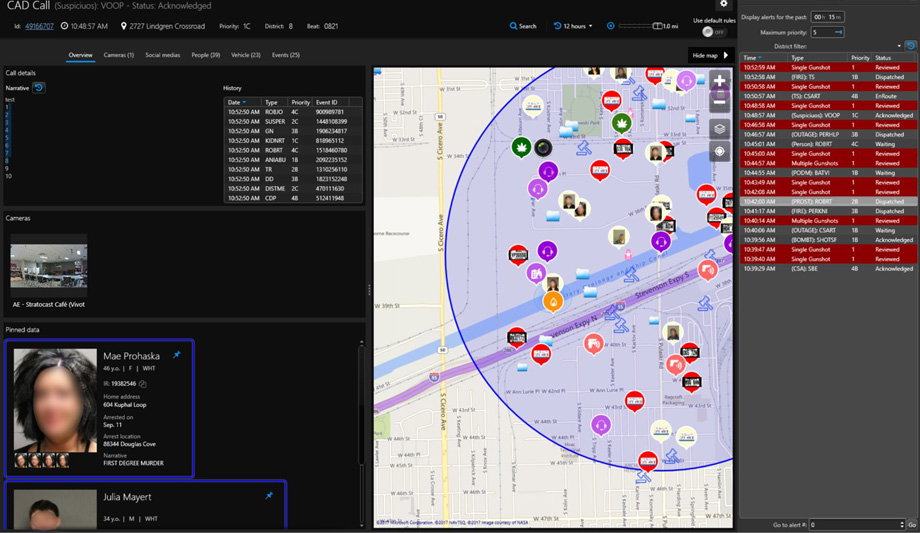Click the minutes field showing 15 m
The image size is (920, 533).
836,17
